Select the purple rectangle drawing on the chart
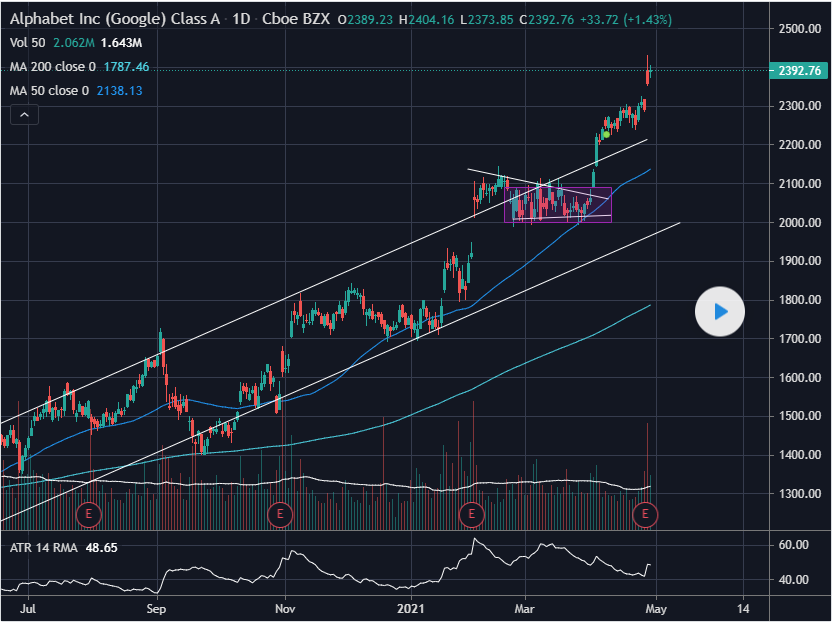This screenshot has height=622, width=832. pyautogui.click(x=558, y=204)
